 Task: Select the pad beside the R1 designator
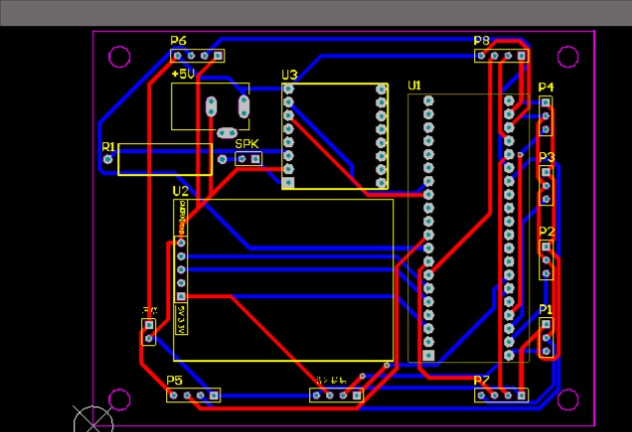[x=108, y=159]
